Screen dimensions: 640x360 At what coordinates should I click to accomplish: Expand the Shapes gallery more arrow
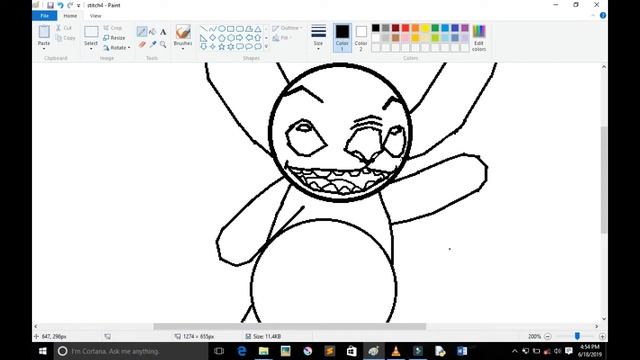click(x=266, y=47)
